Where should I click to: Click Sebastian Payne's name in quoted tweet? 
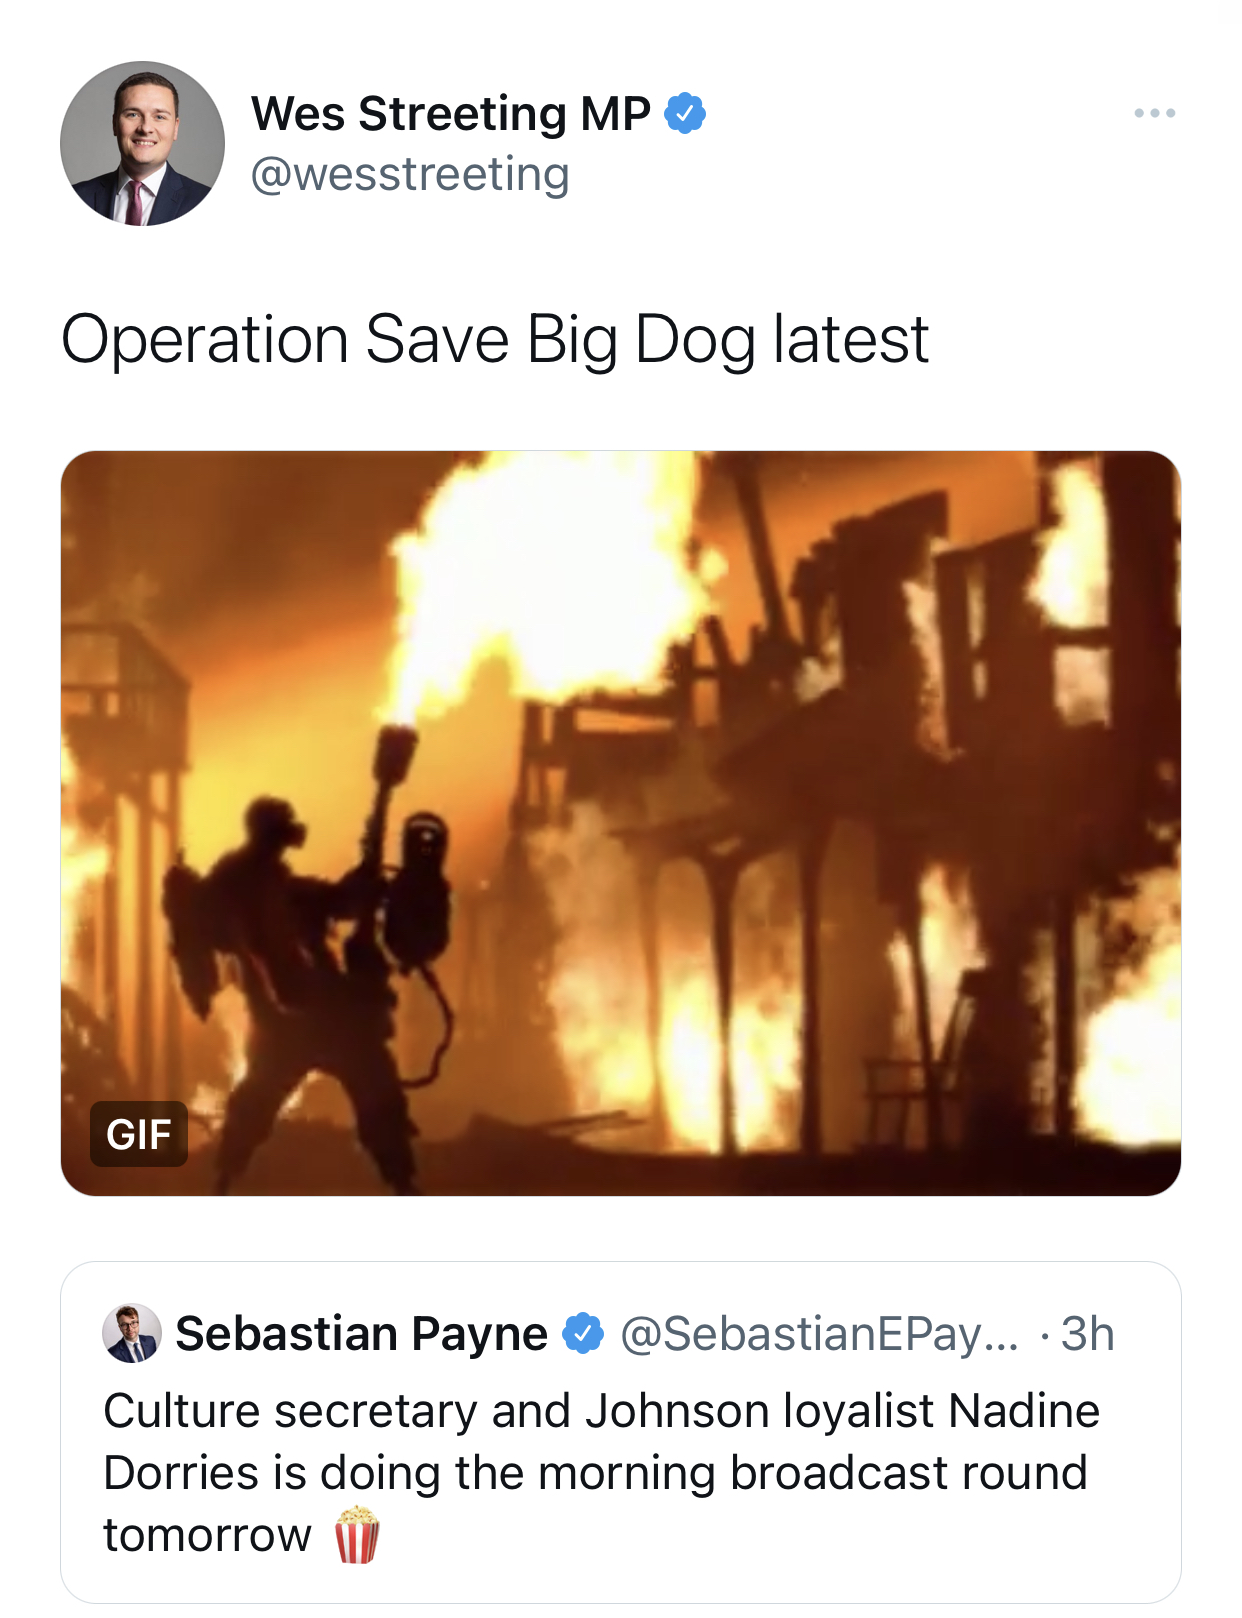click(x=361, y=1333)
